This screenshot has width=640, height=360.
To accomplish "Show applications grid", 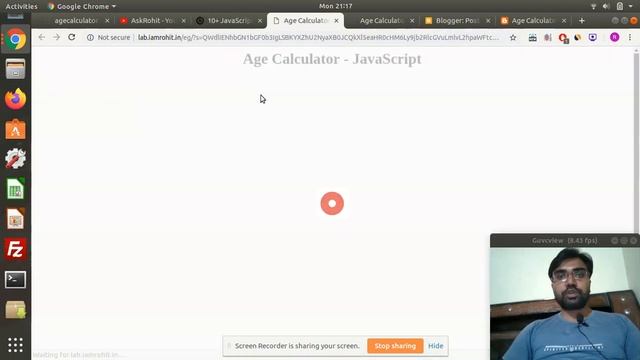I will (16, 345).
